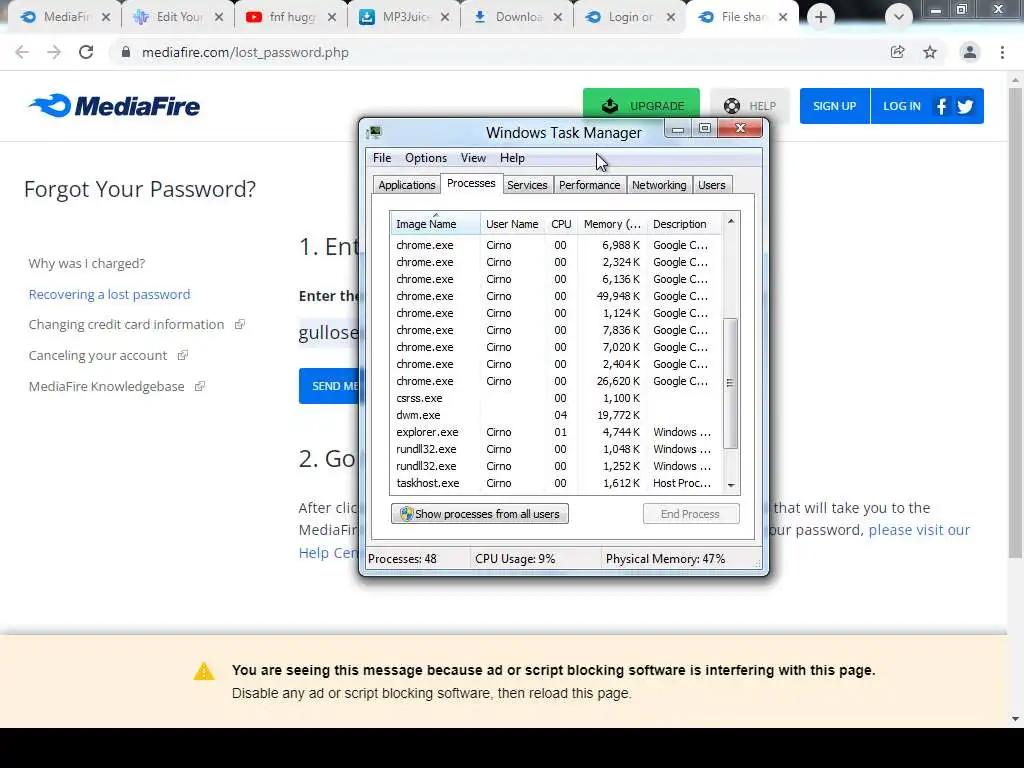This screenshot has width=1024, height=768.
Task: Click the MediaFire logo
Action: (114, 106)
